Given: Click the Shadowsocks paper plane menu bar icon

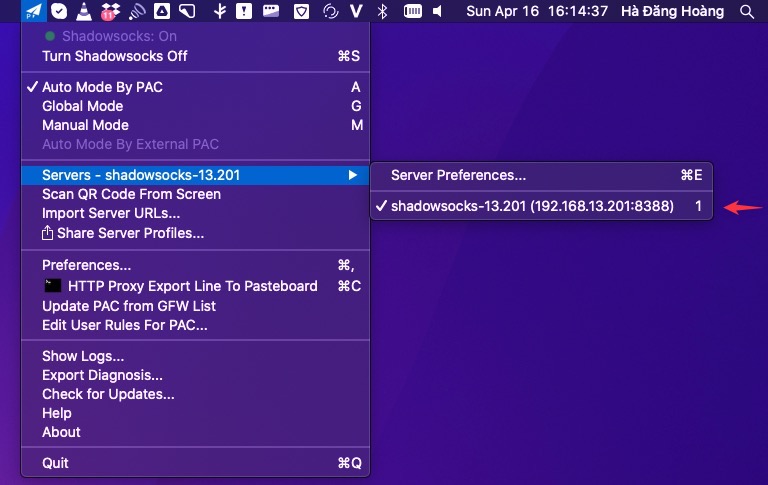Looking at the screenshot, I should 34,11.
